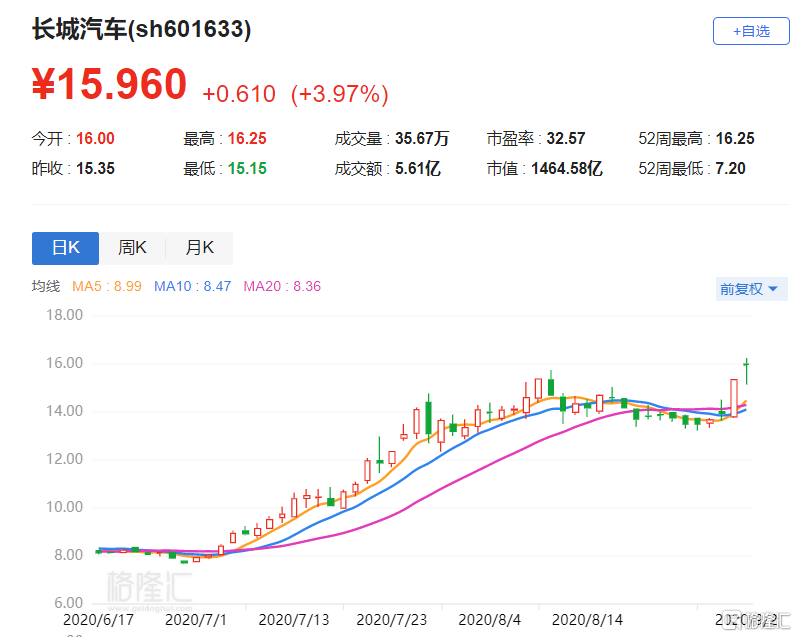Add stock to watchlist with +自选 button
The image size is (797, 637).
pyautogui.click(x=751, y=31)
